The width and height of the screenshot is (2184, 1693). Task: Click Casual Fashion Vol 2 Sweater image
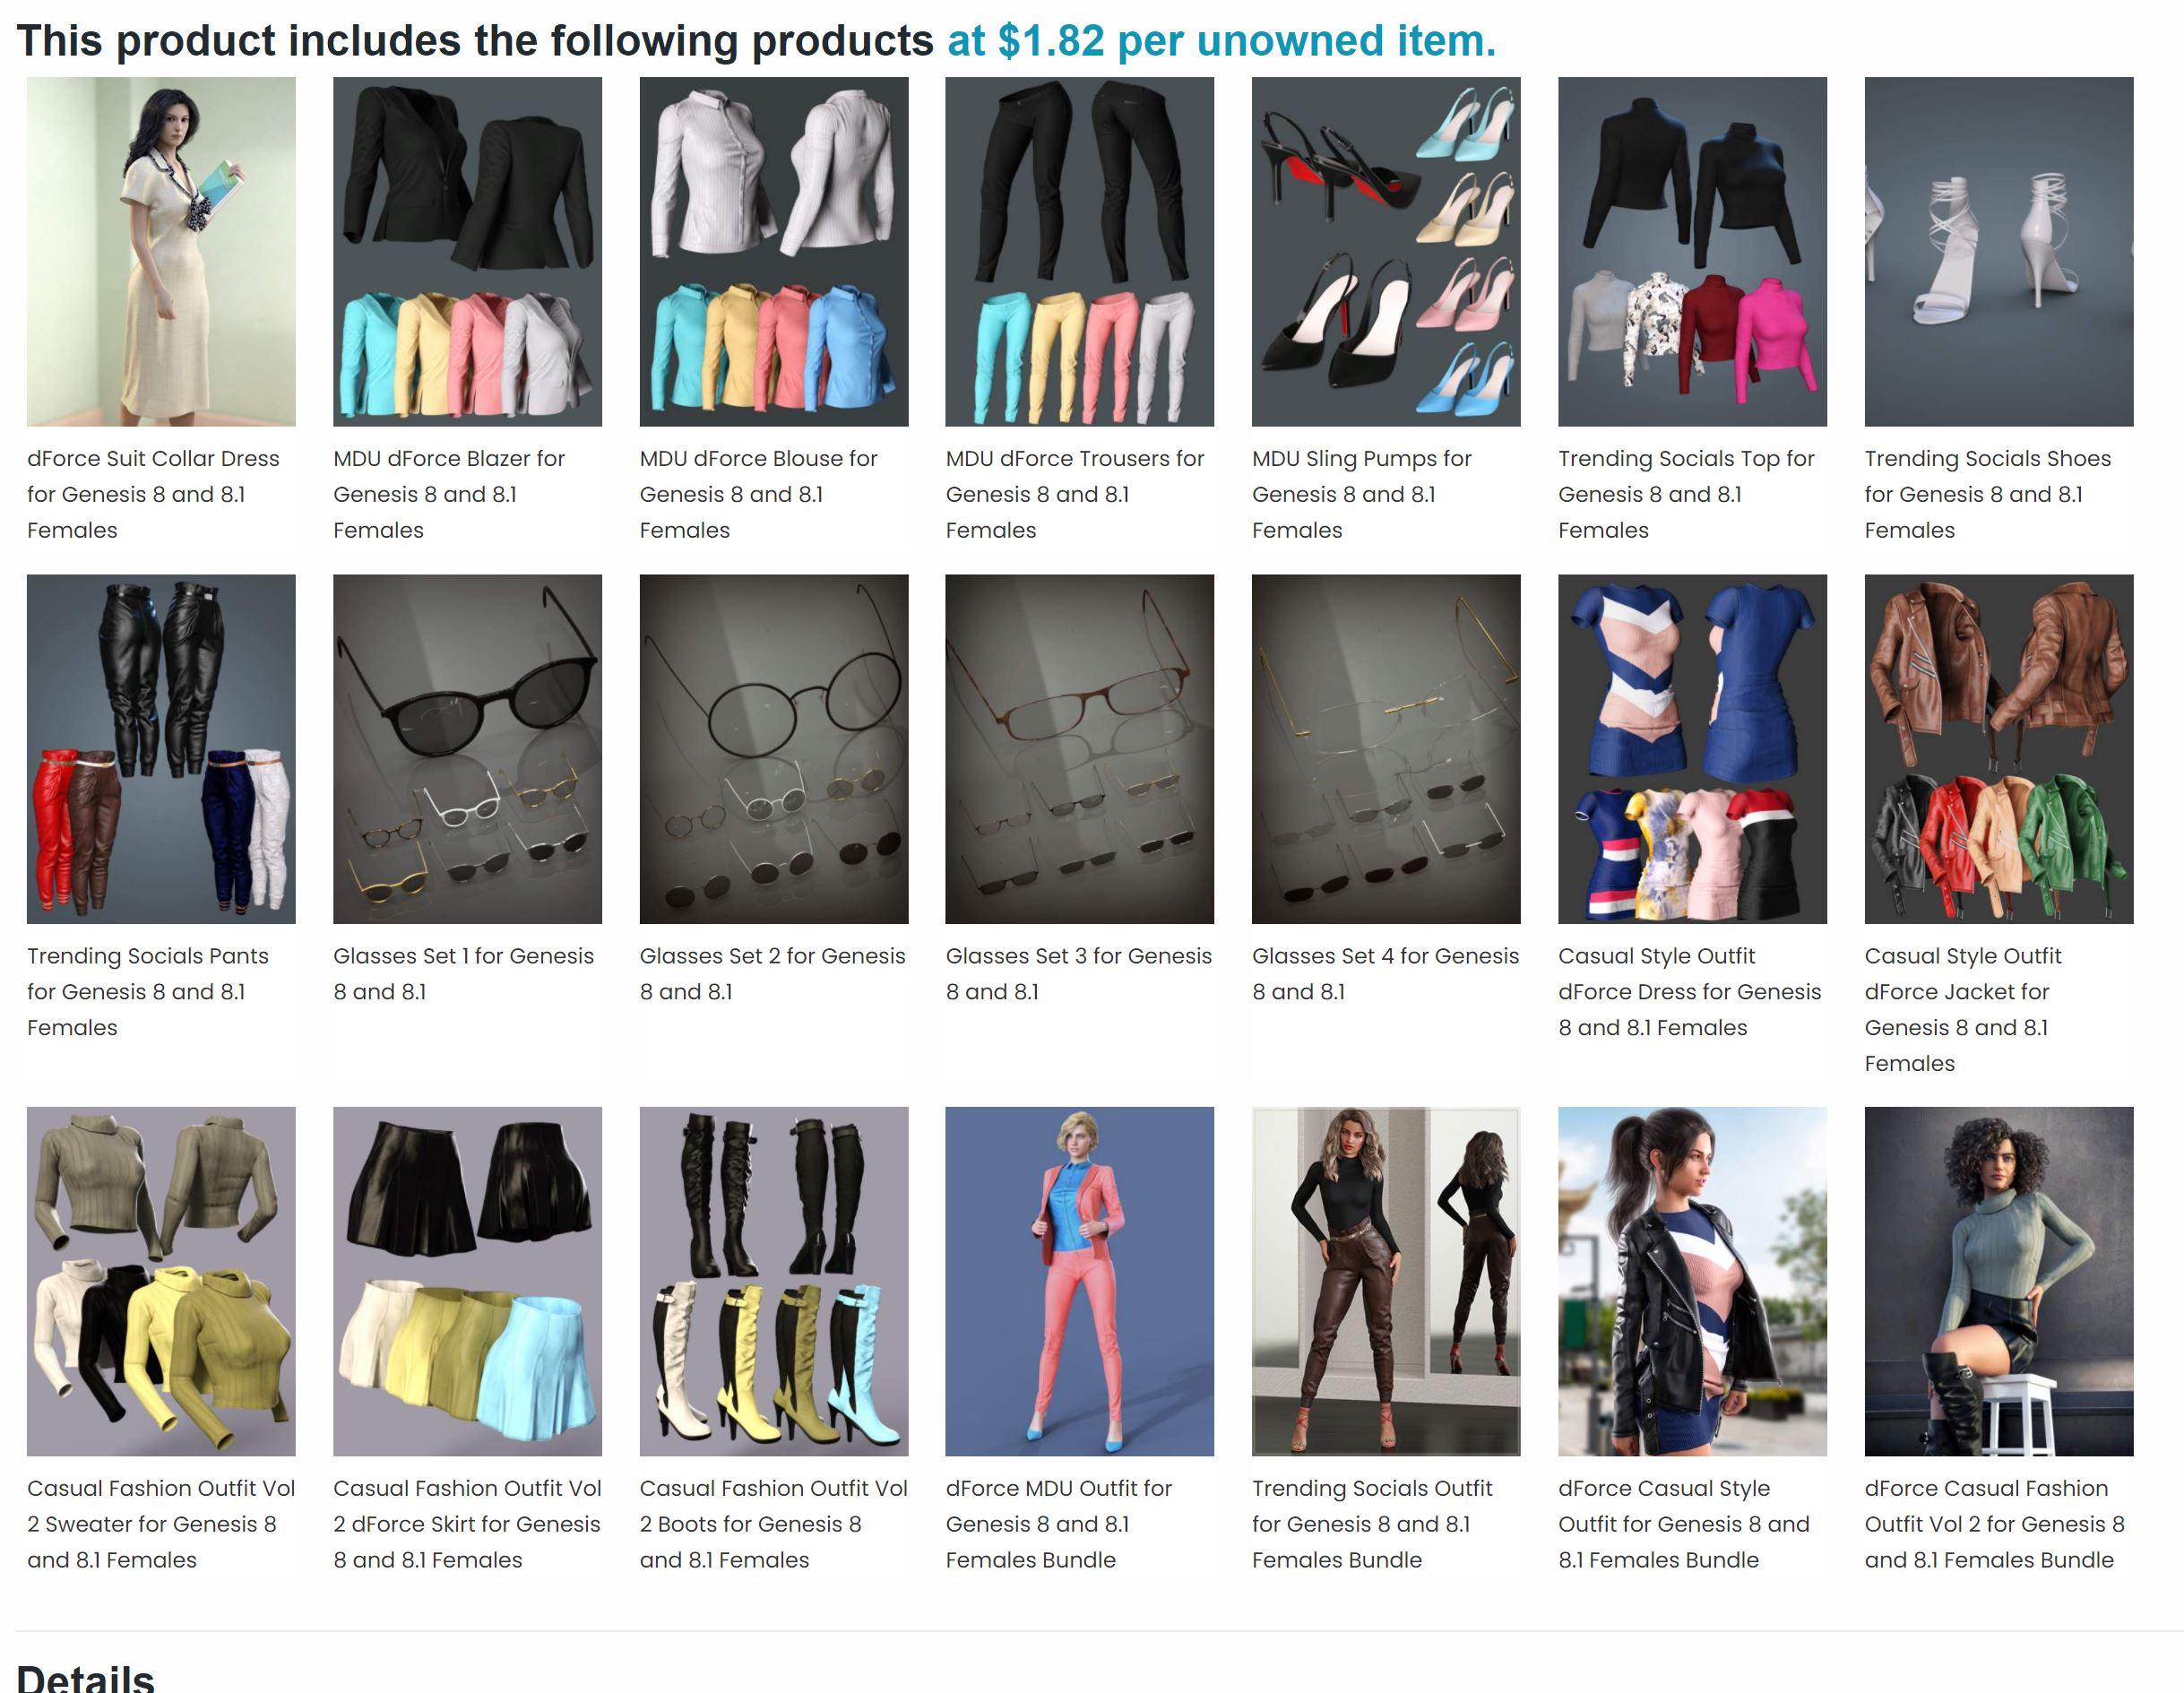click(x=161, y=1280)
